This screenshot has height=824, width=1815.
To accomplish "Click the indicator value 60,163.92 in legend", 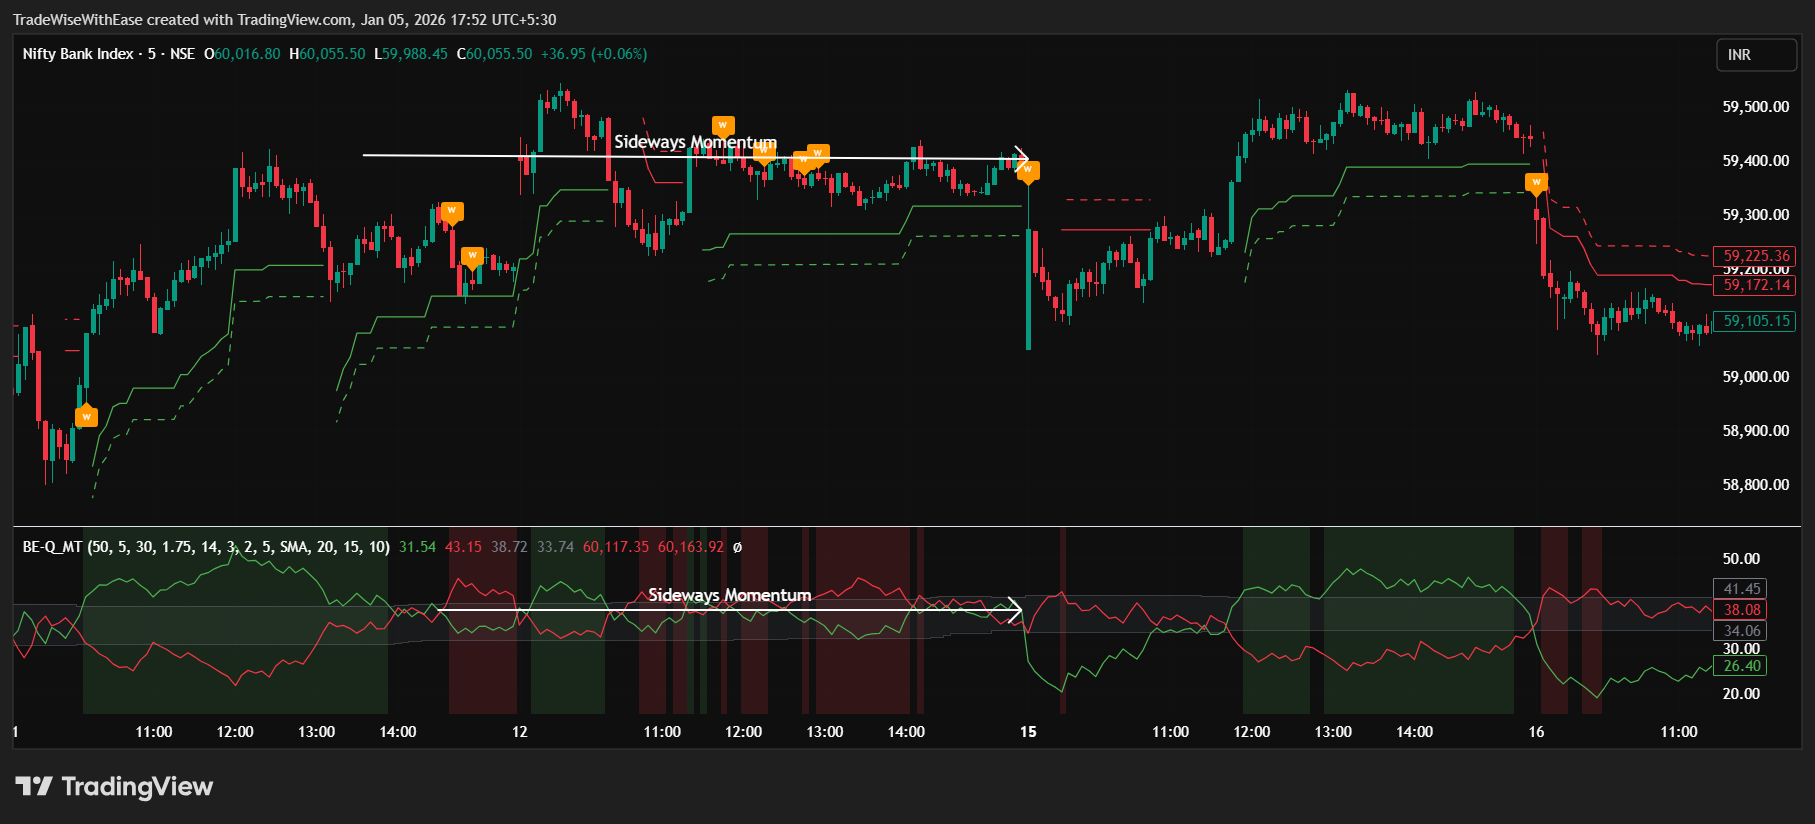I will click(x=690, y=547).
